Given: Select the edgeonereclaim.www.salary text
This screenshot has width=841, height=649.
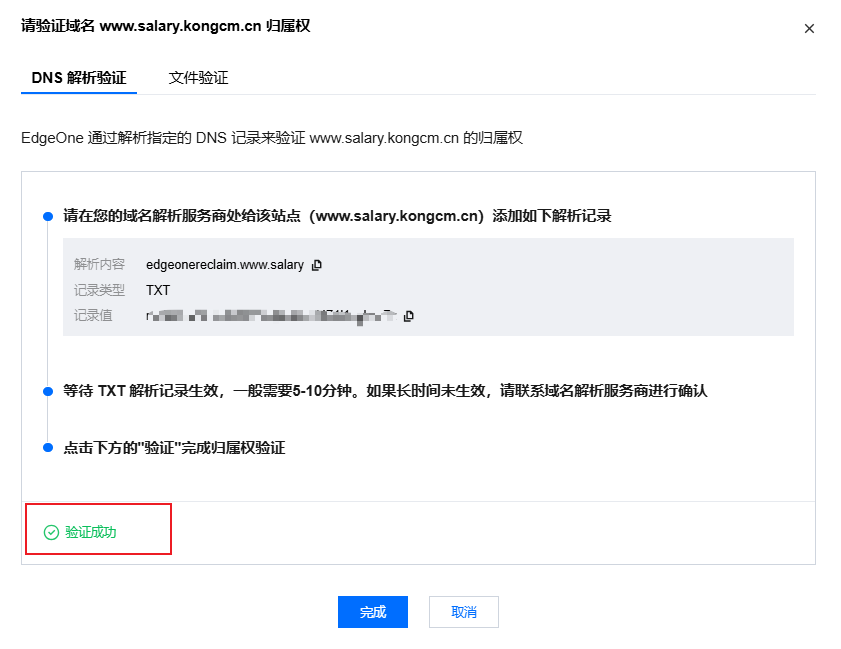Looking at the screenshot, I should coord(224,265).
